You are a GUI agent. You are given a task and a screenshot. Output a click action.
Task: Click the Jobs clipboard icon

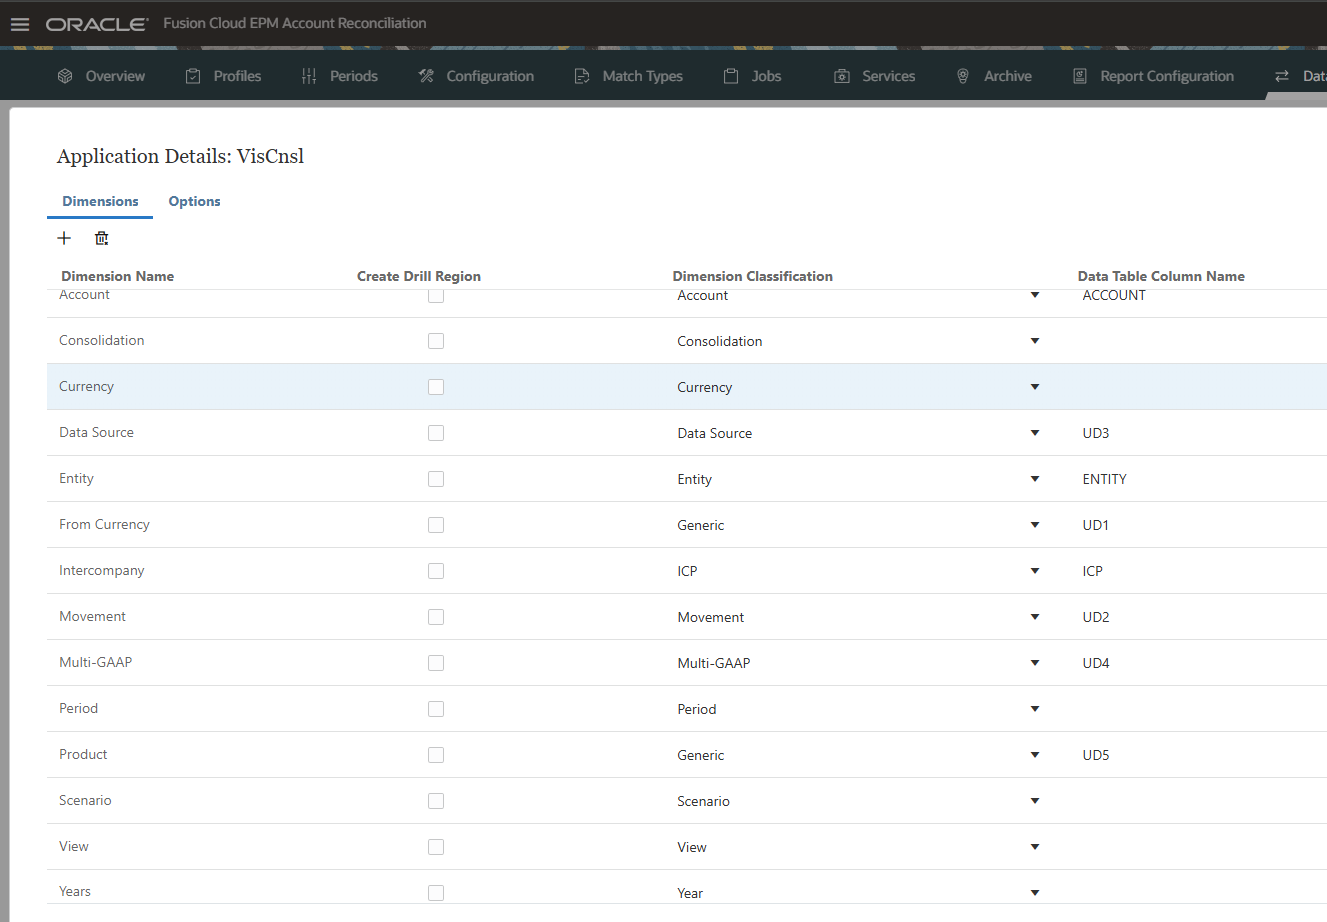(731, 76)
